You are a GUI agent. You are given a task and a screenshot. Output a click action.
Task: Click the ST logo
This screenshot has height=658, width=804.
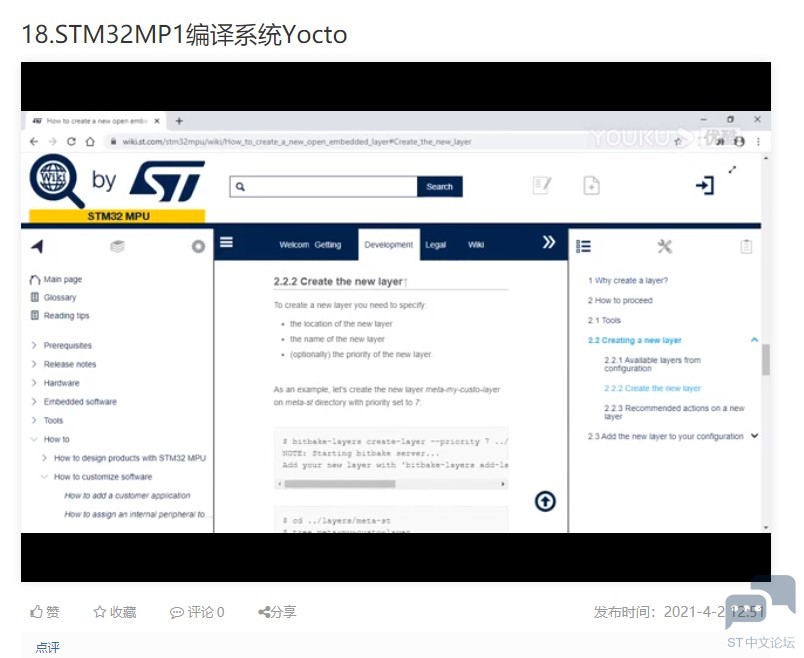click(x=167, y=181)
